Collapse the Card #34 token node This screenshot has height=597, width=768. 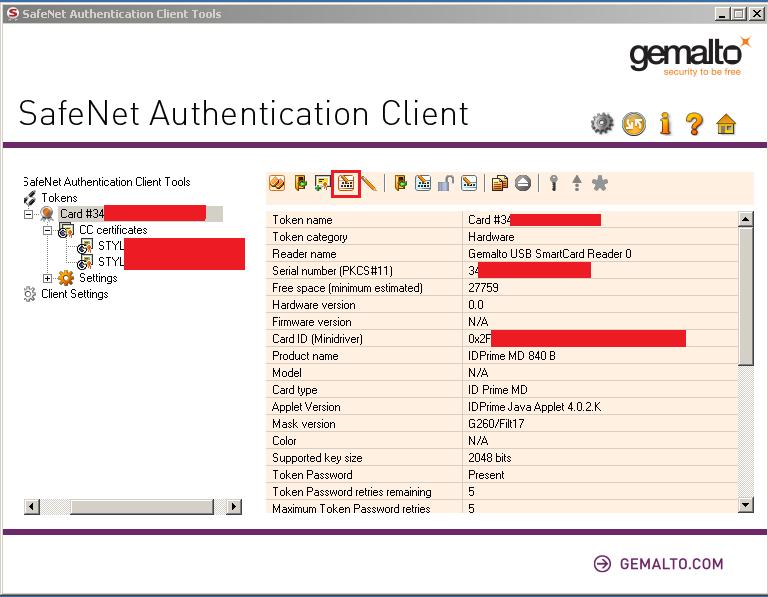point(28,214)
